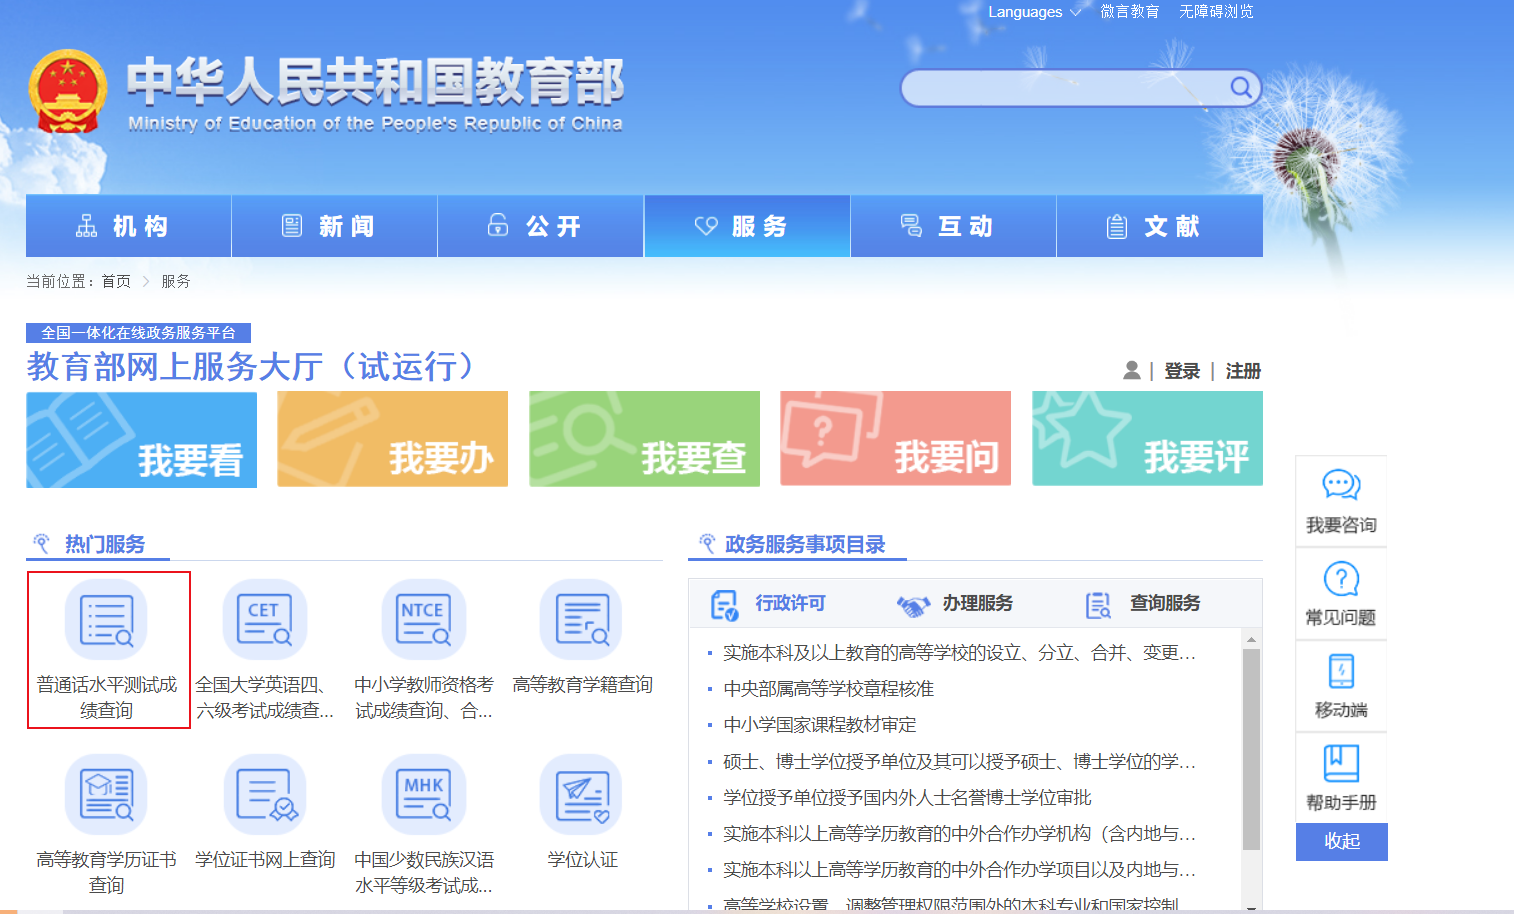Click the 登录 link
Image resolution: width=1514 pixels, height=914 pixels.
[x=1182, y=371]
